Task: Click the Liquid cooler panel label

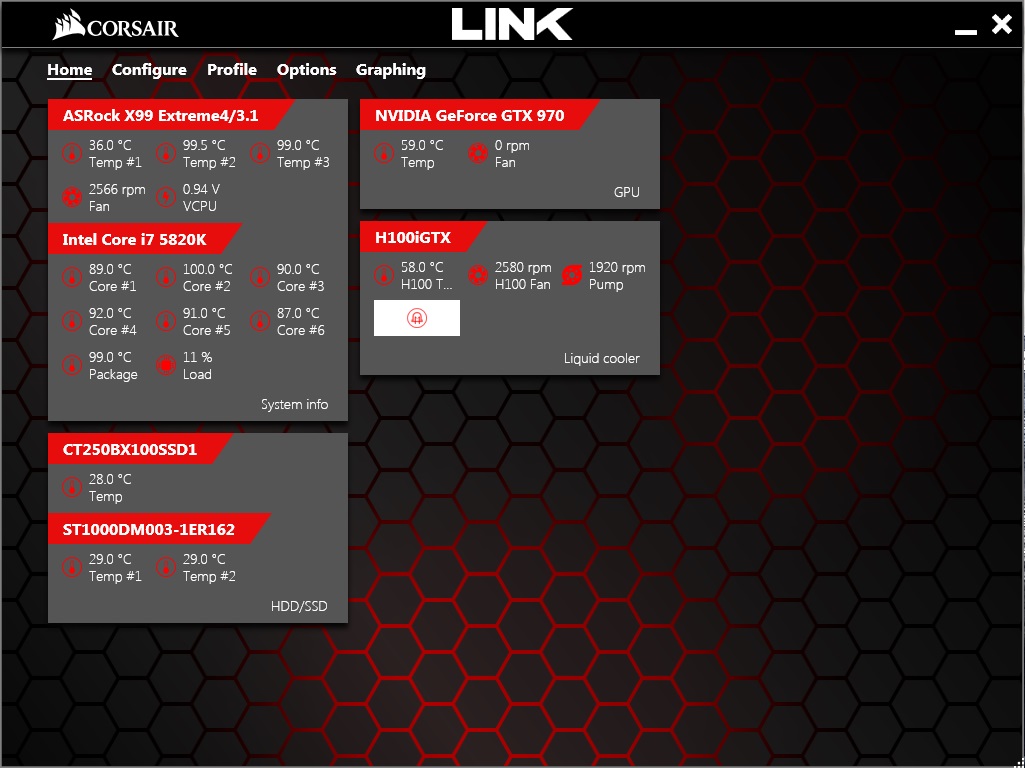Action: pos(601,359)
